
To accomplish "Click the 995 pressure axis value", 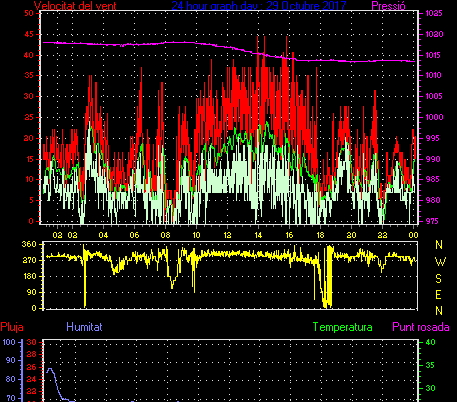I will [432, 138].
